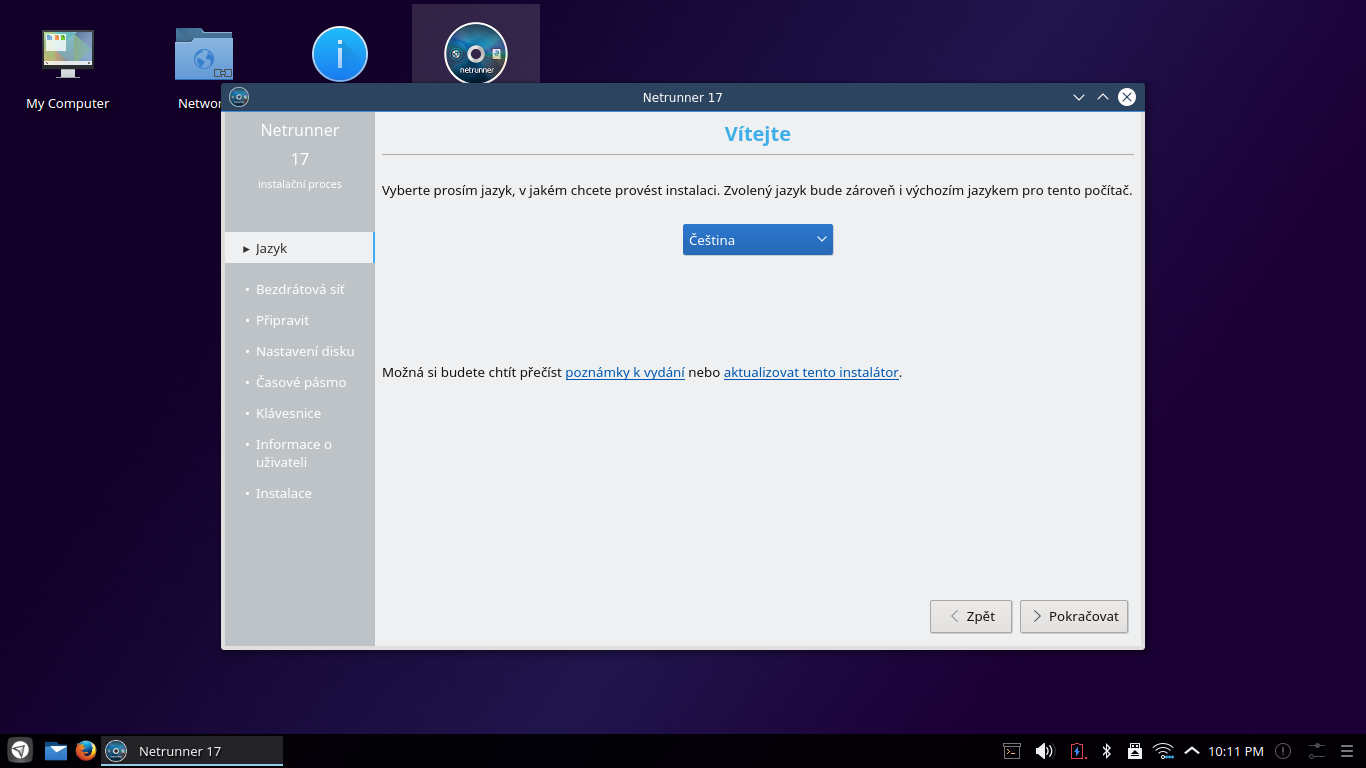Select Klávesnice in the sidebar
Viewport: 1366px width, 768px height.
coord(288,413)
